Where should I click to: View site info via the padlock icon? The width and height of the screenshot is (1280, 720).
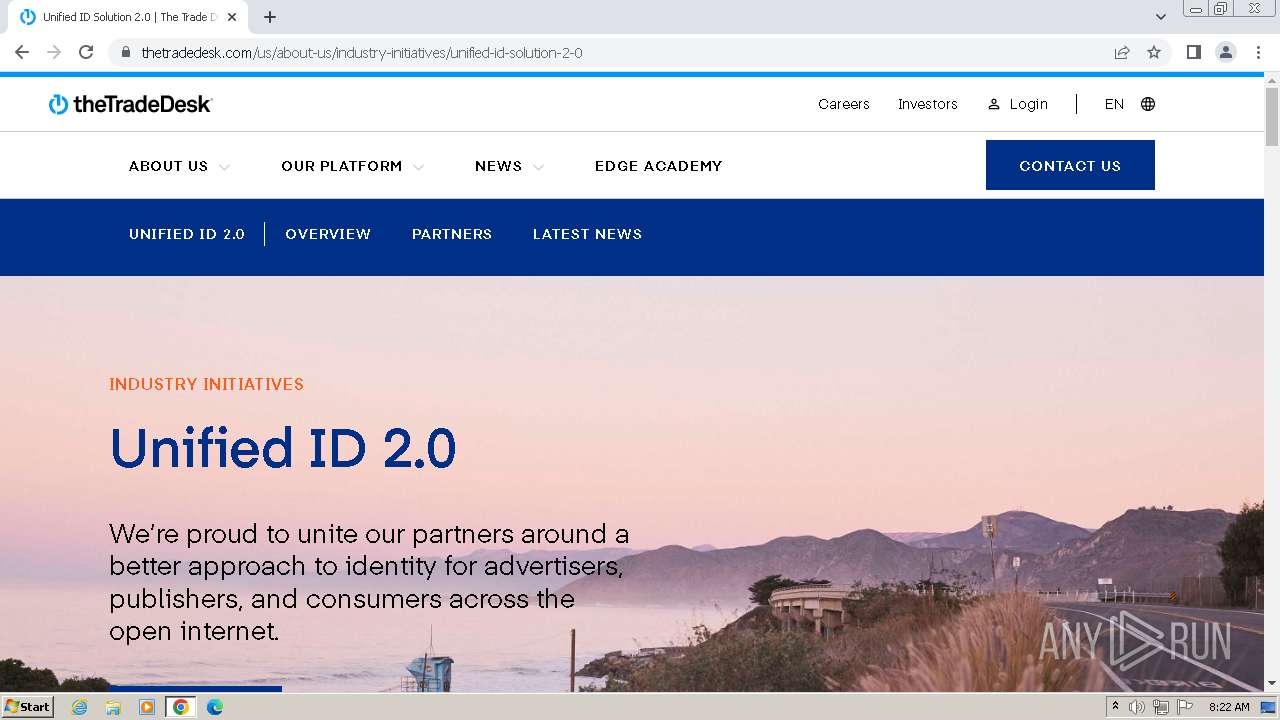coord(126,52)
